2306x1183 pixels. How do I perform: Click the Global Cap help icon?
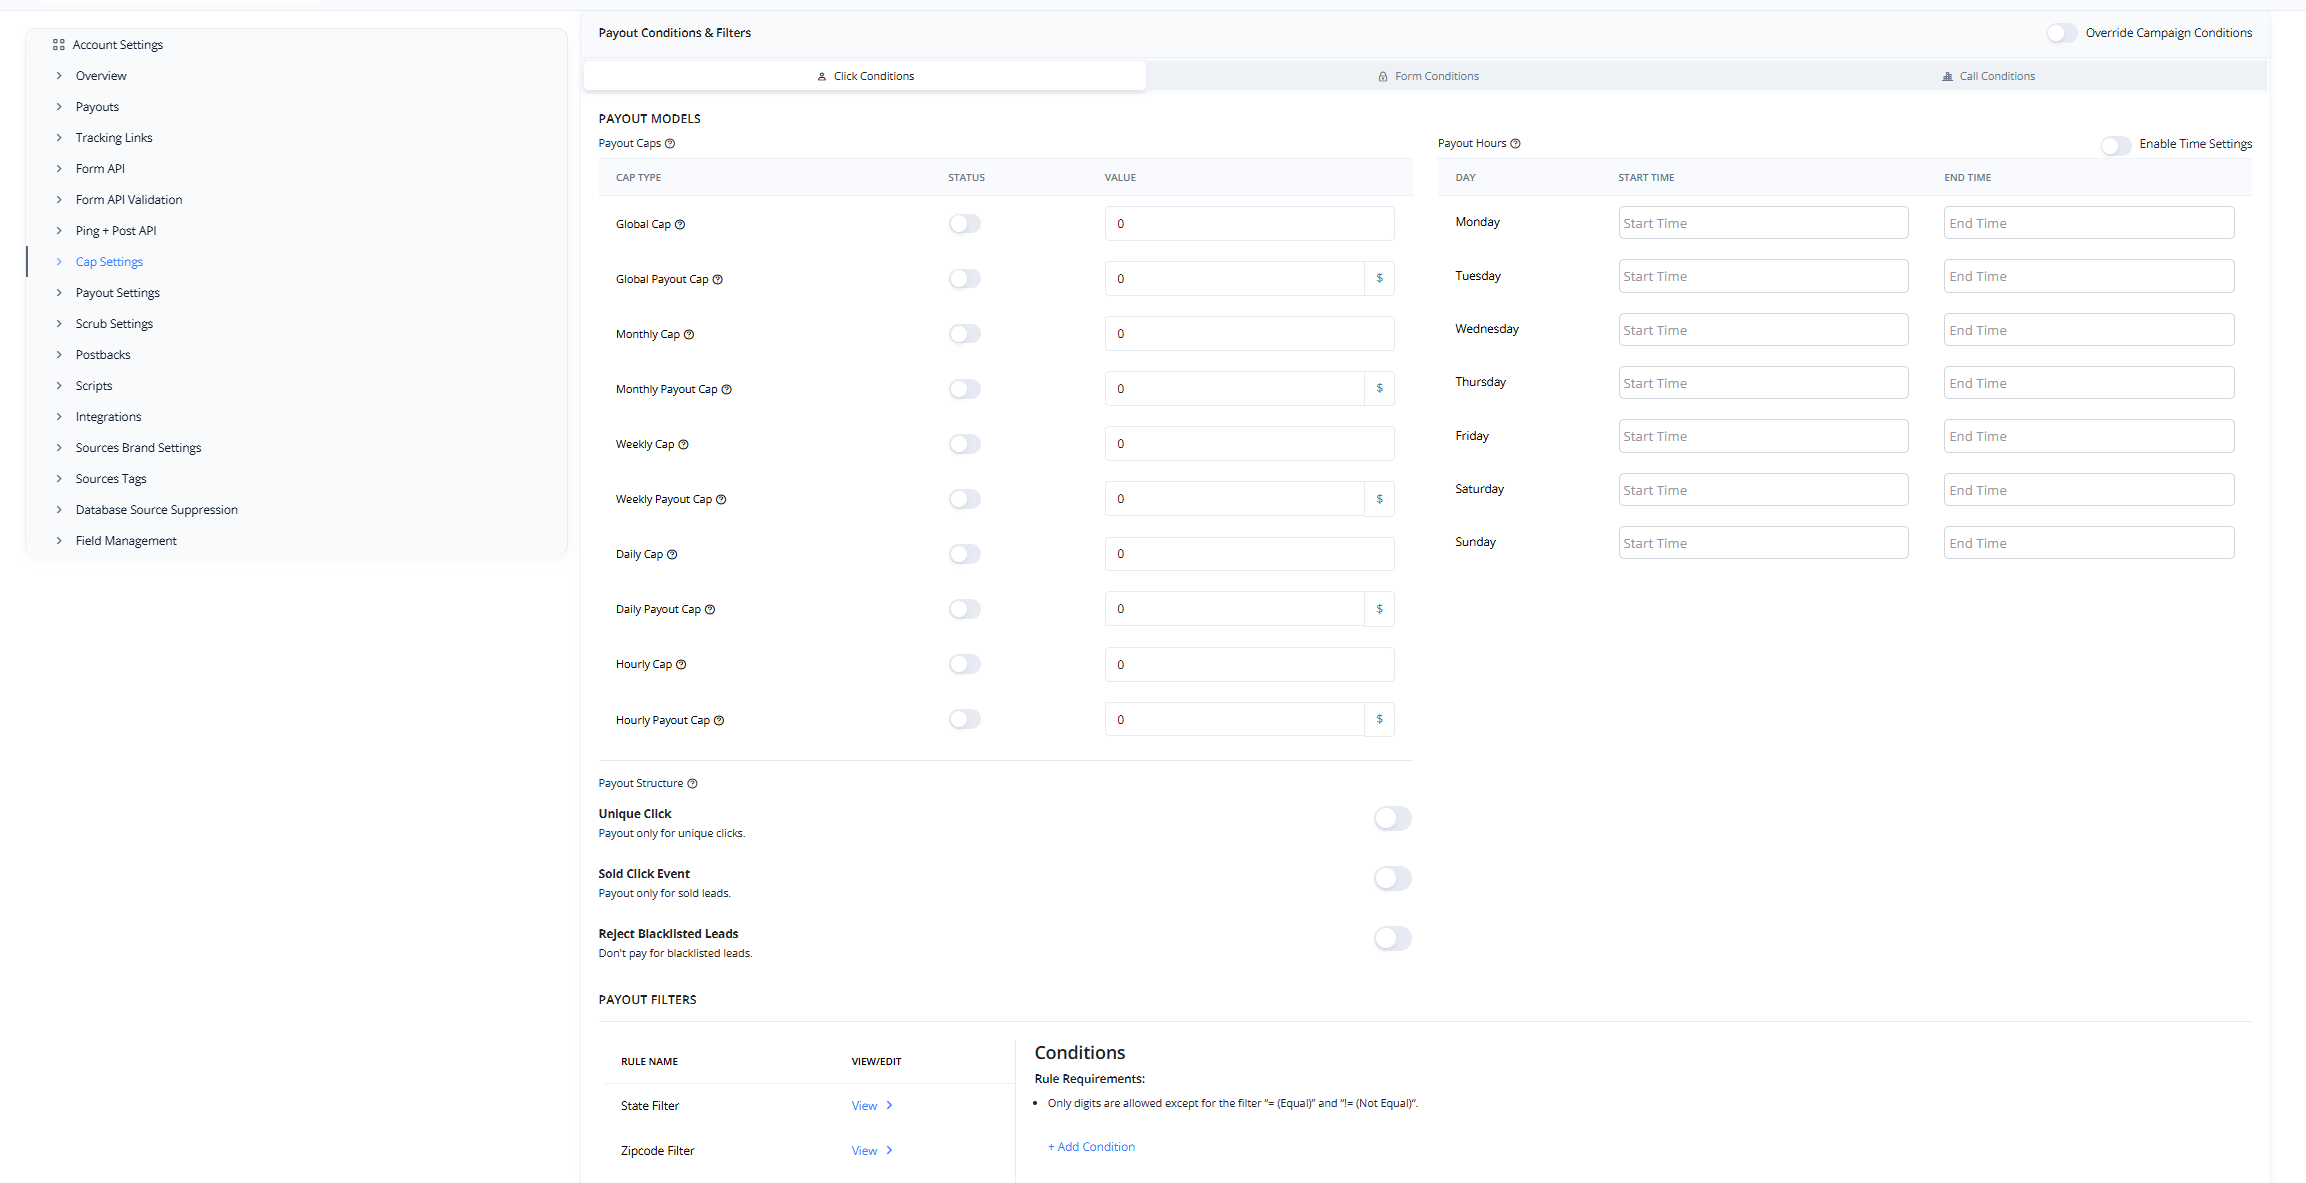[x=680, y=224]
